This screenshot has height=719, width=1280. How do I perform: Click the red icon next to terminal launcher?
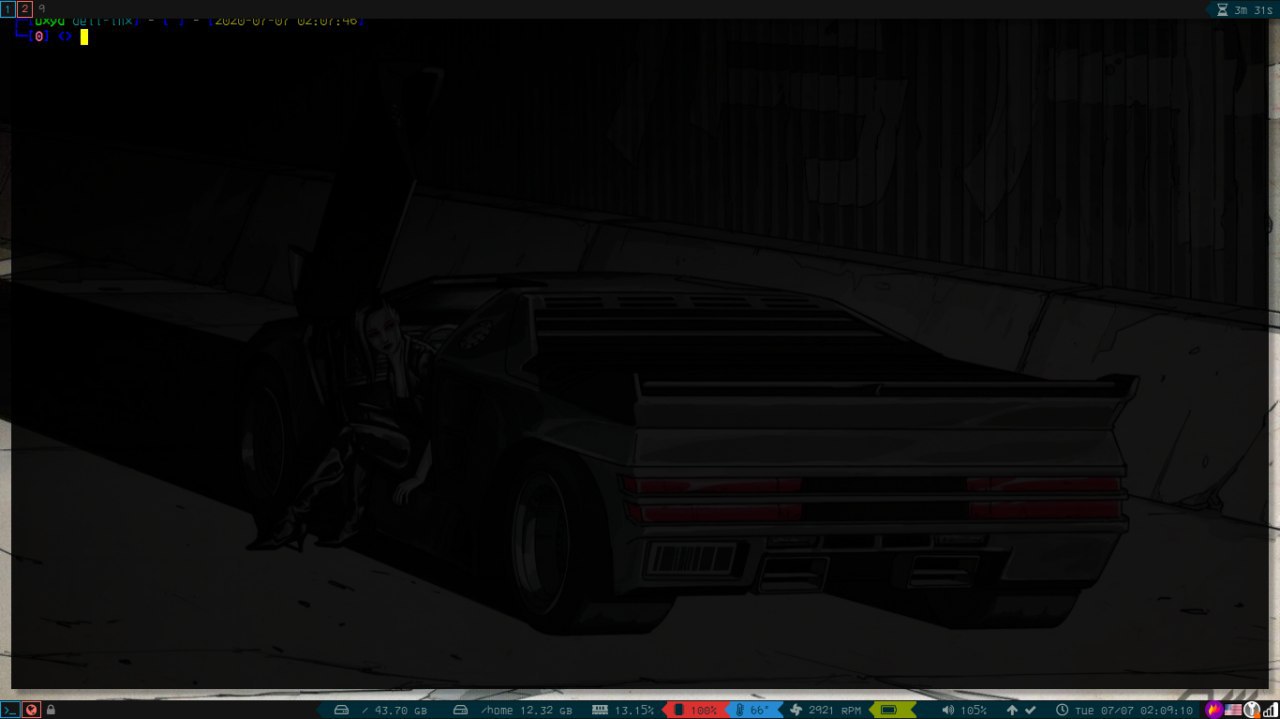(31, 710)
